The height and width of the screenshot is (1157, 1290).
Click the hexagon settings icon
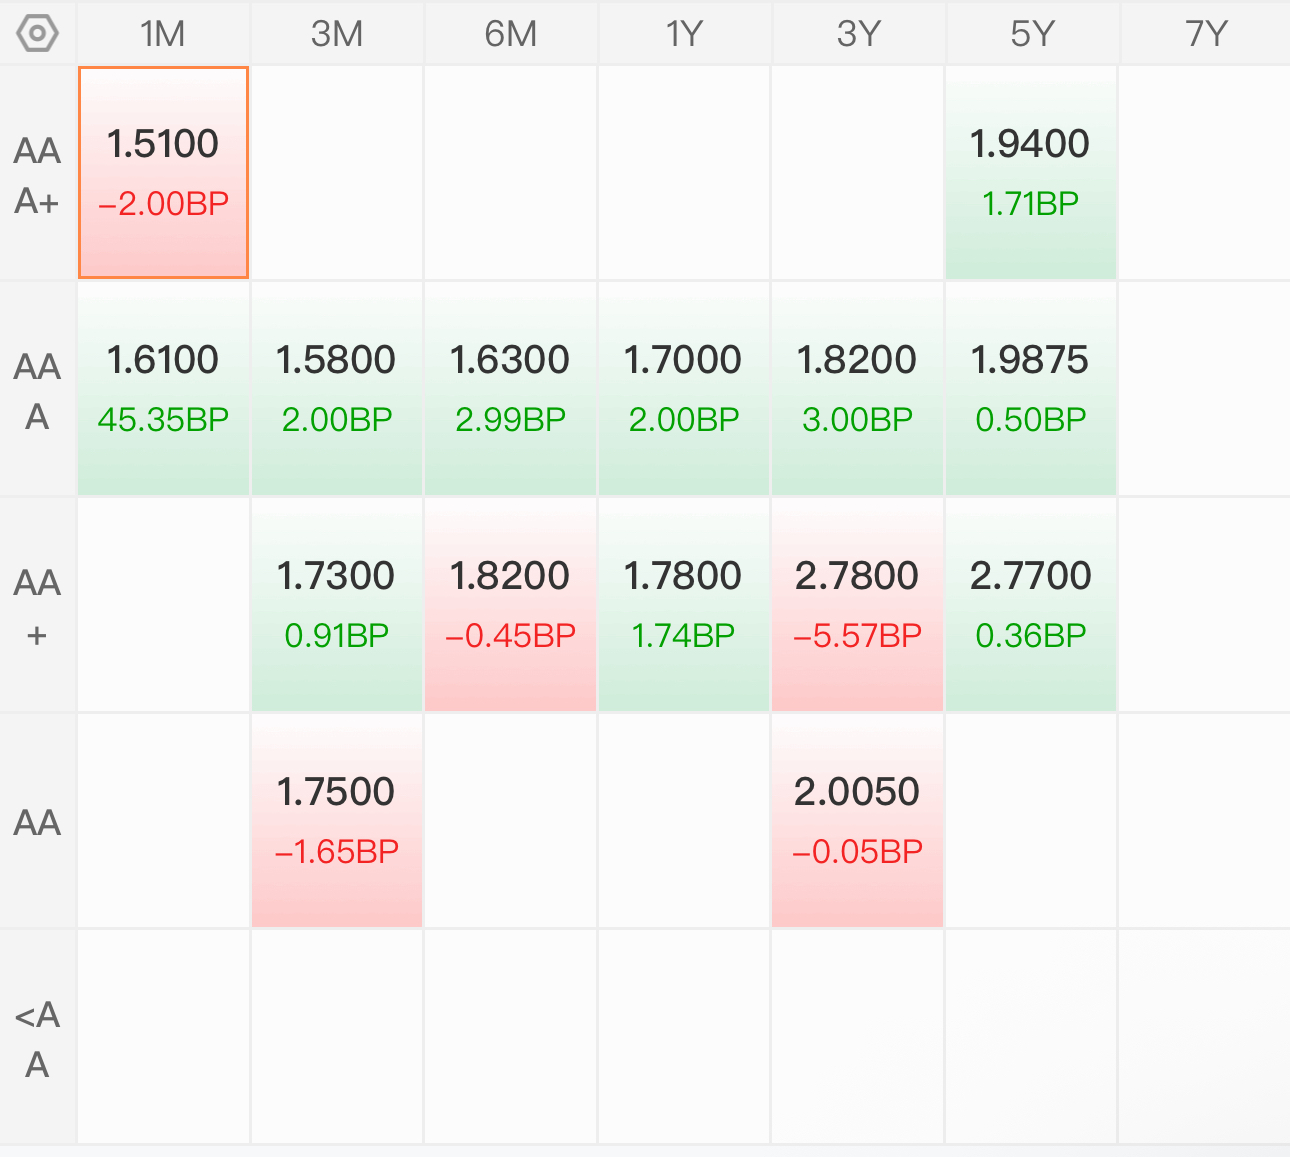(37, 33)
